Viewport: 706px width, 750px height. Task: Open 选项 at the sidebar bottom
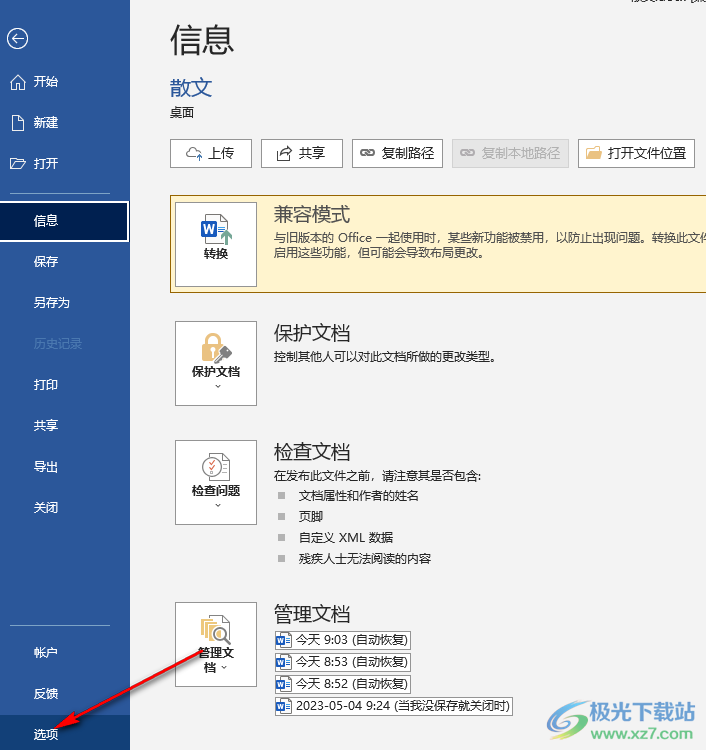click(46, 734)
